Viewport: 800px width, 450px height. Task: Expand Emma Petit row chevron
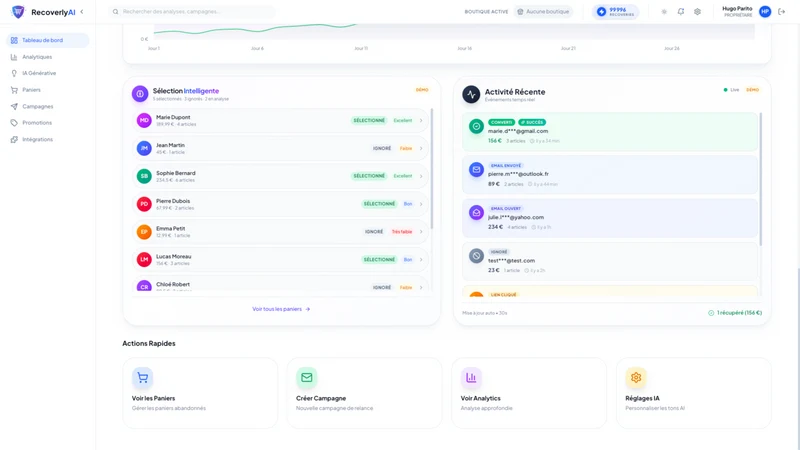tap(421, 232)
